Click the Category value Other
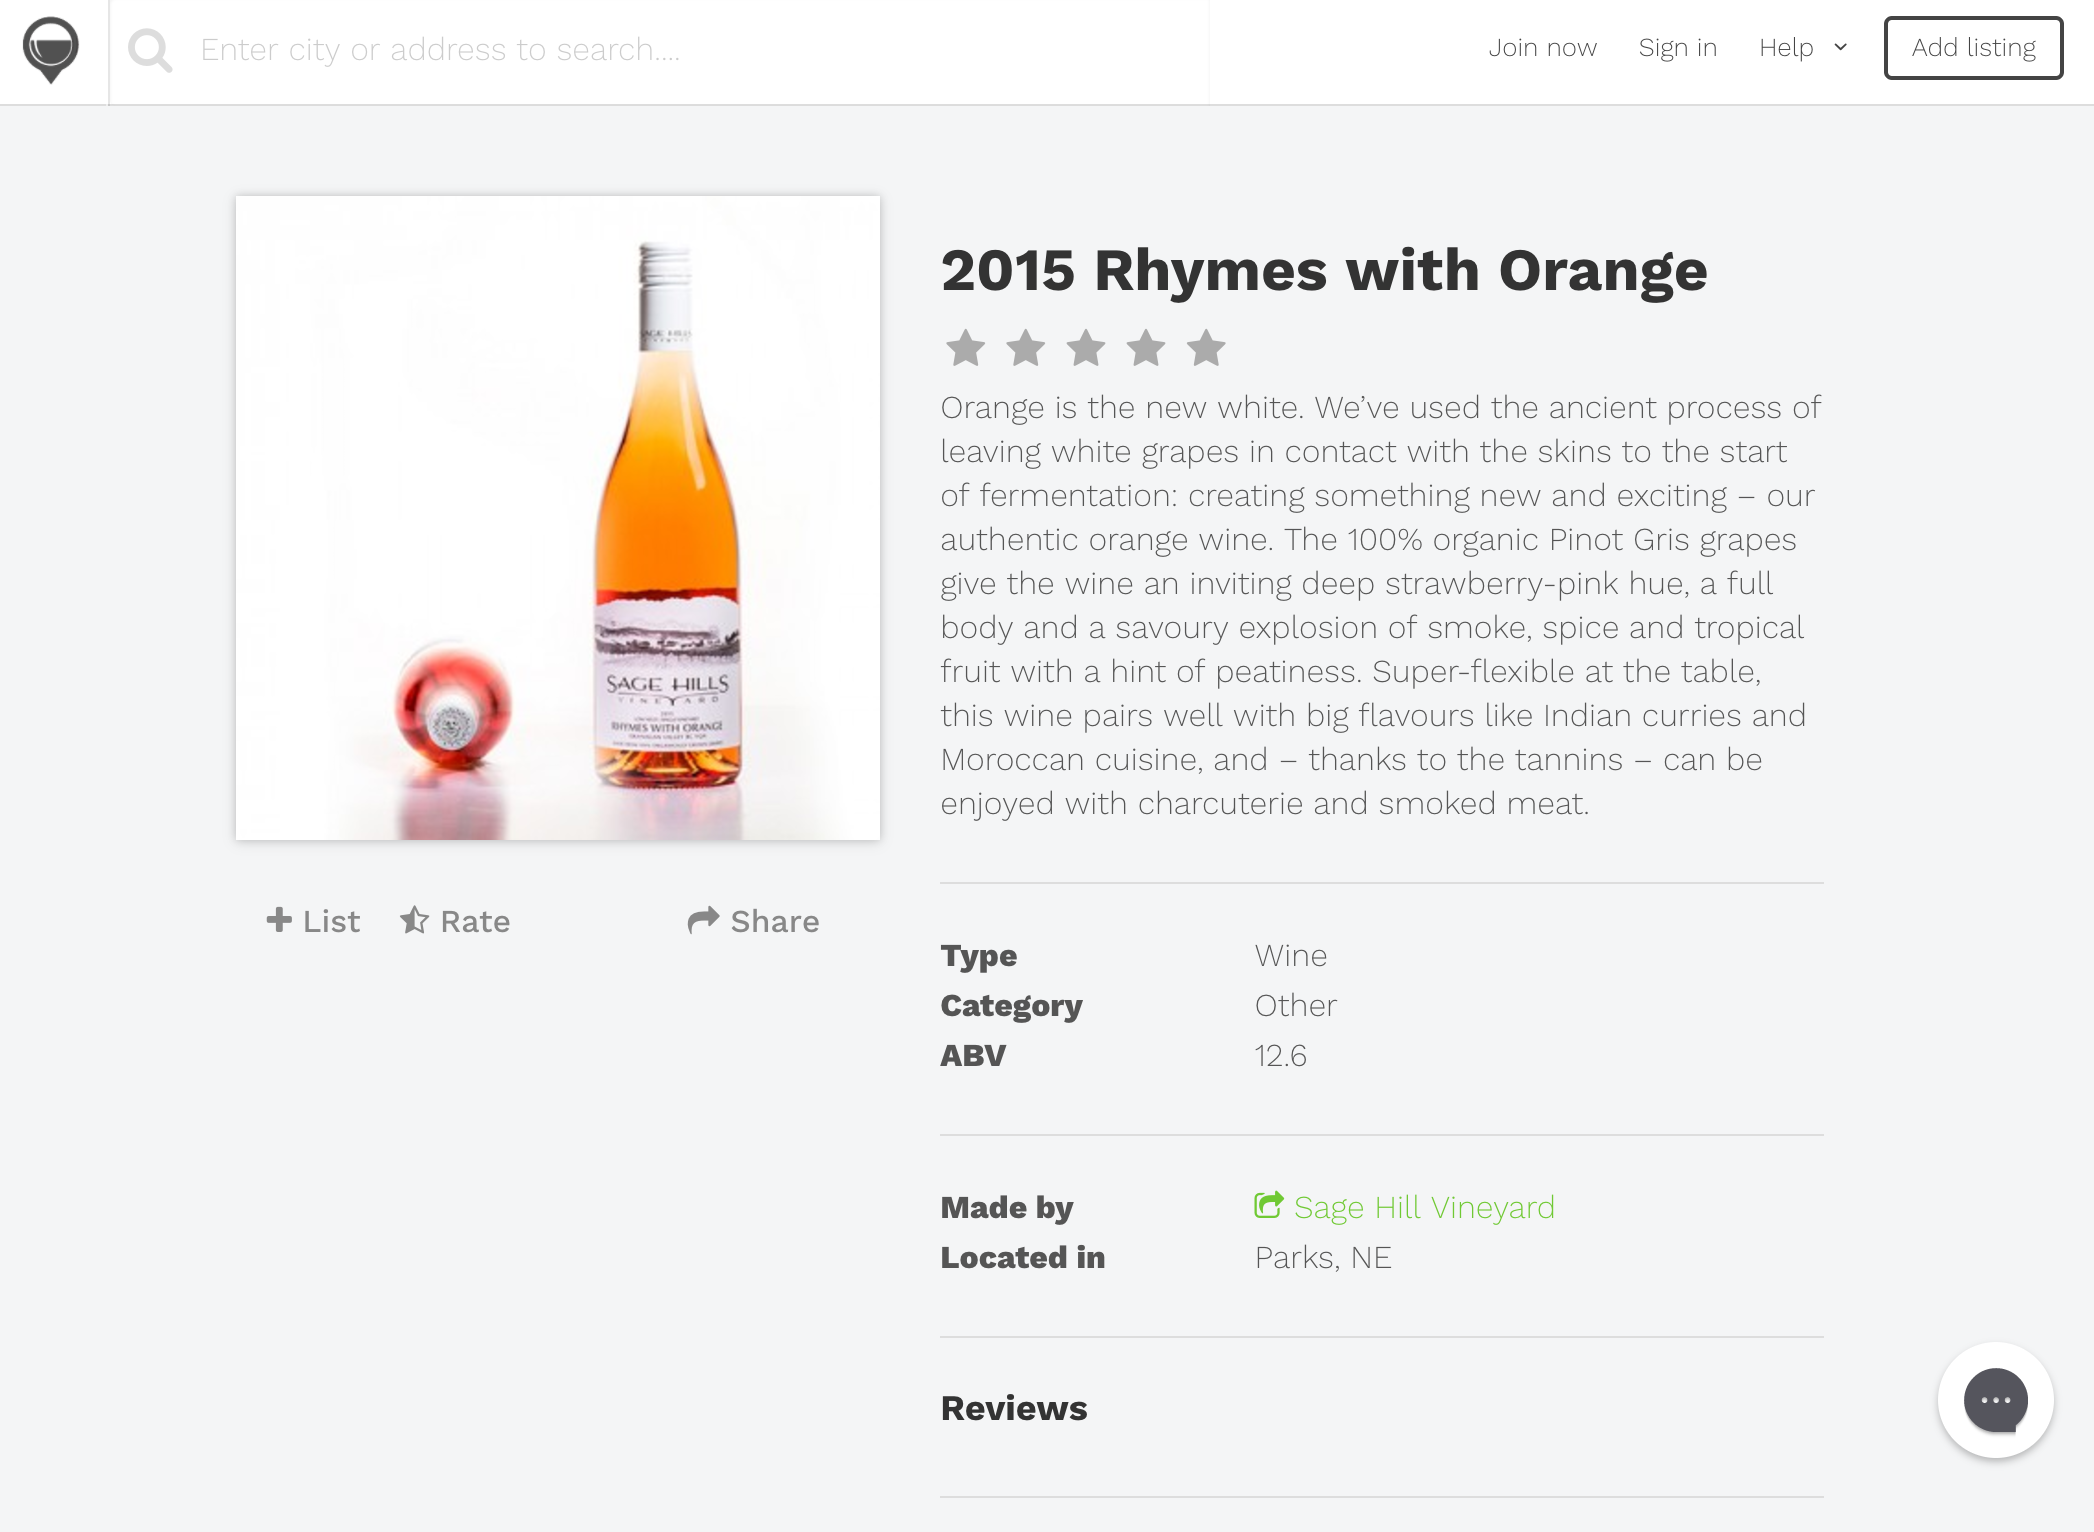This screenshot has width=2094, height=1532. pos(1296,1005)
